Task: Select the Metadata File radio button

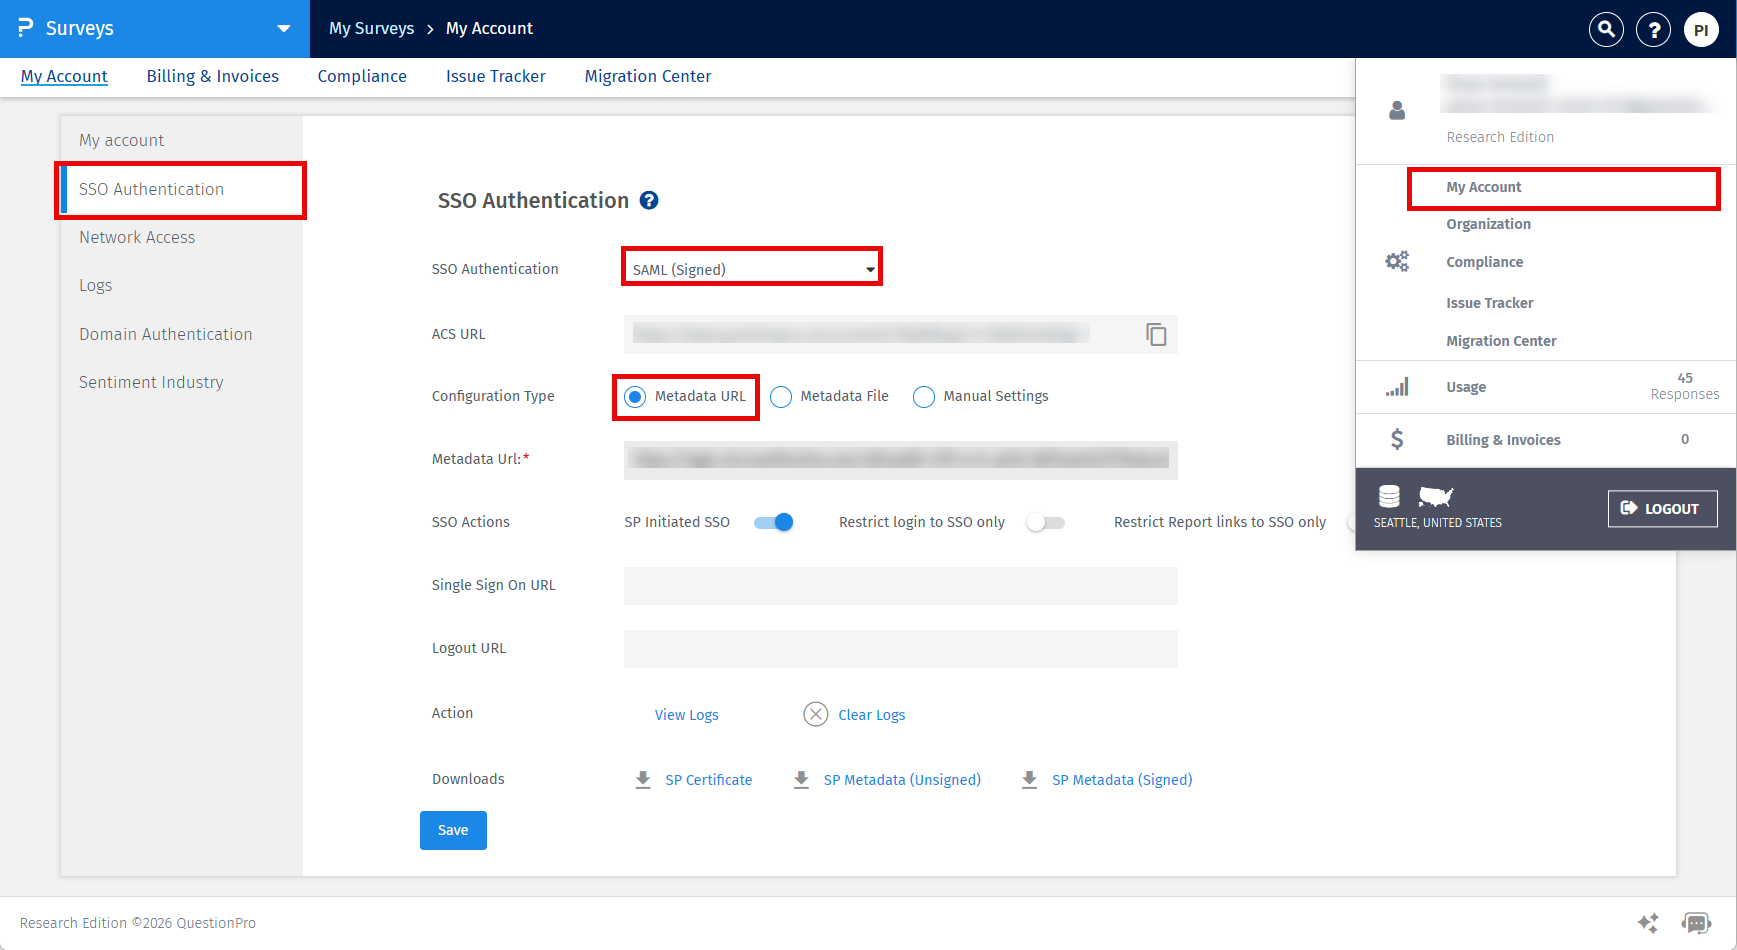Action: [x=782, y=397]
